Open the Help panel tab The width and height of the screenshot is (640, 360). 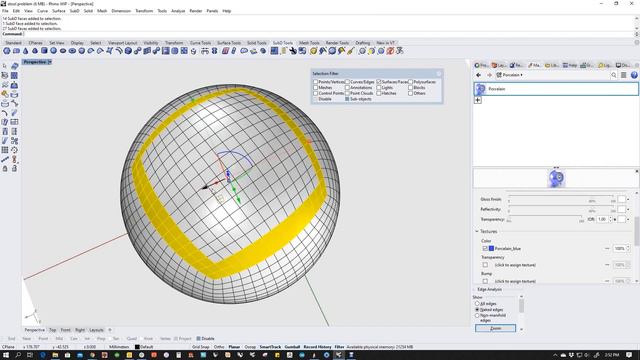[570, 65]
